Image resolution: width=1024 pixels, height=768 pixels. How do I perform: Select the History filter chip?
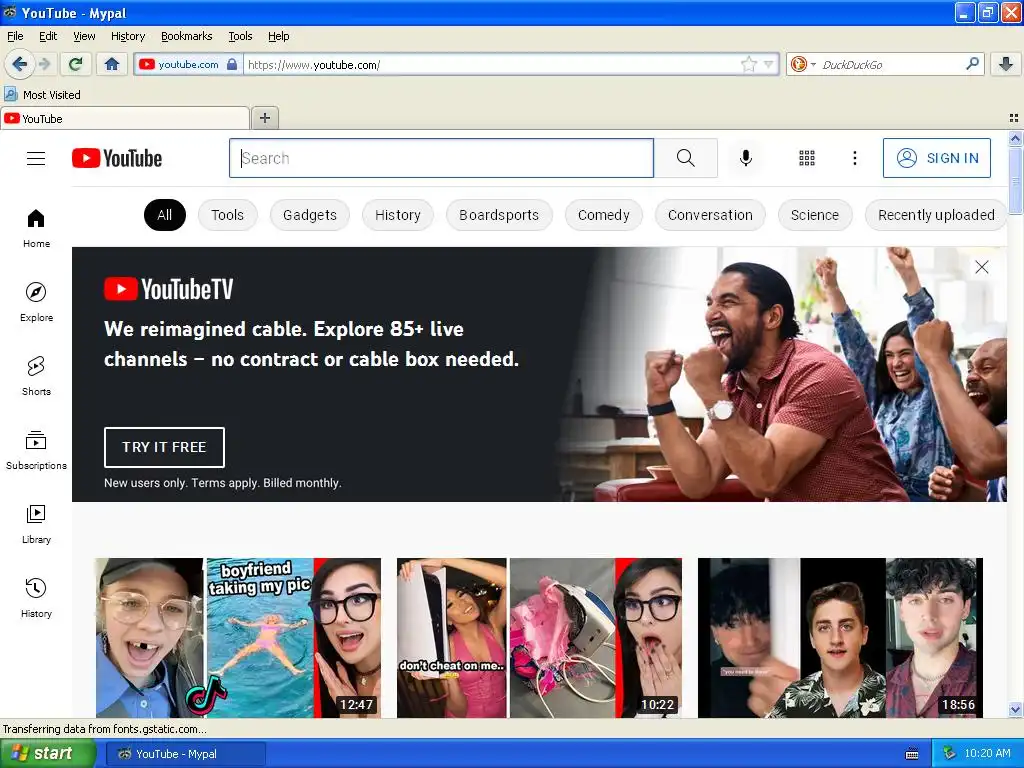(397, 215)
